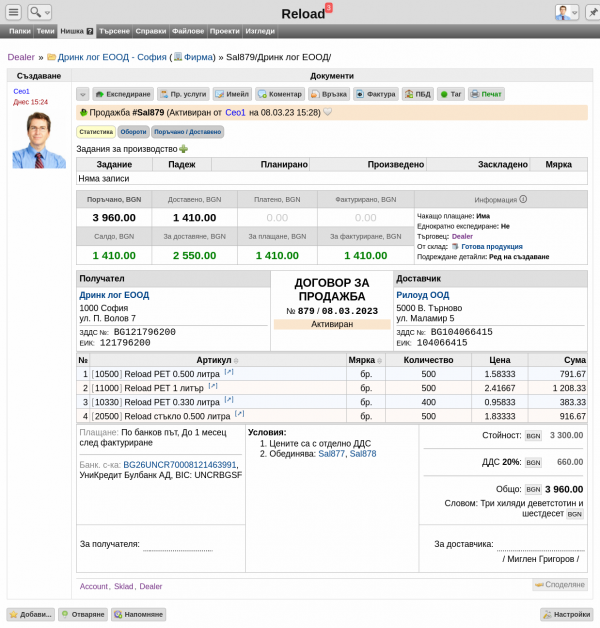Open link icon for Reload PET 1 литър
600x628 pixels.
coord(213,386)
